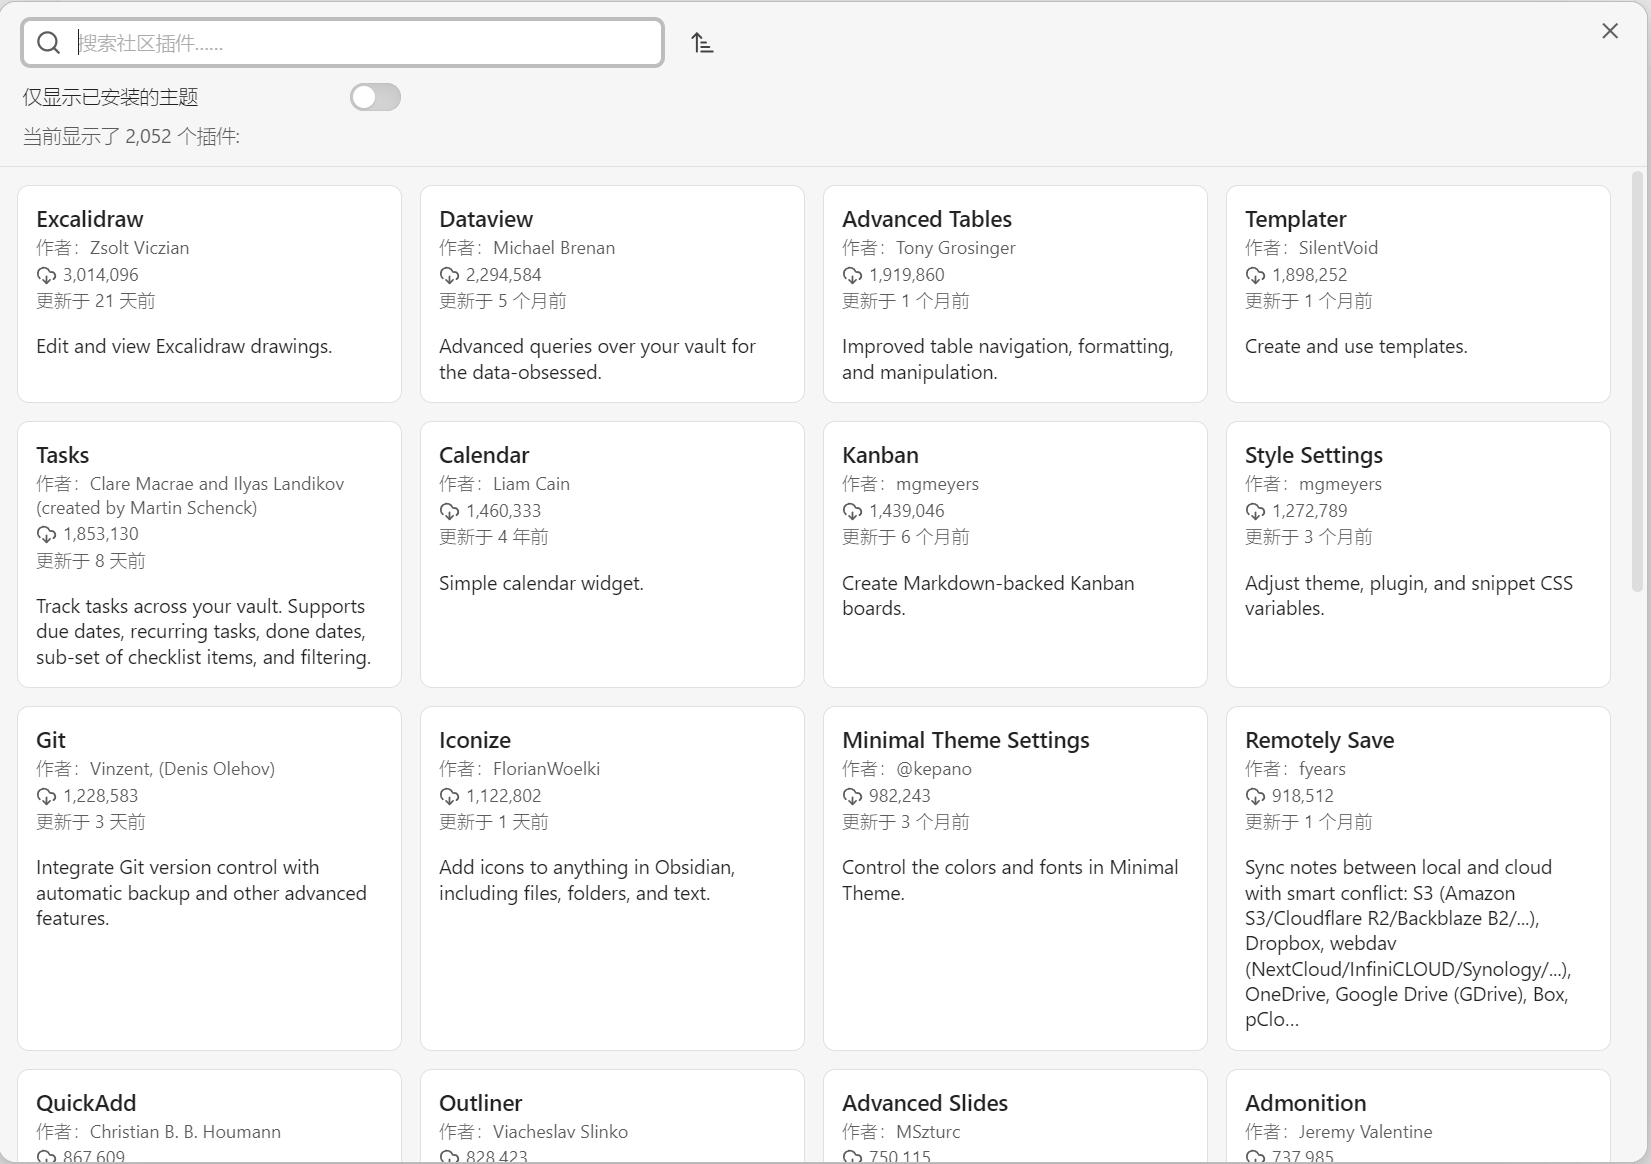Click download count "918,512"
The height and width of the screenshot is (1164, 1651).
1303,796
